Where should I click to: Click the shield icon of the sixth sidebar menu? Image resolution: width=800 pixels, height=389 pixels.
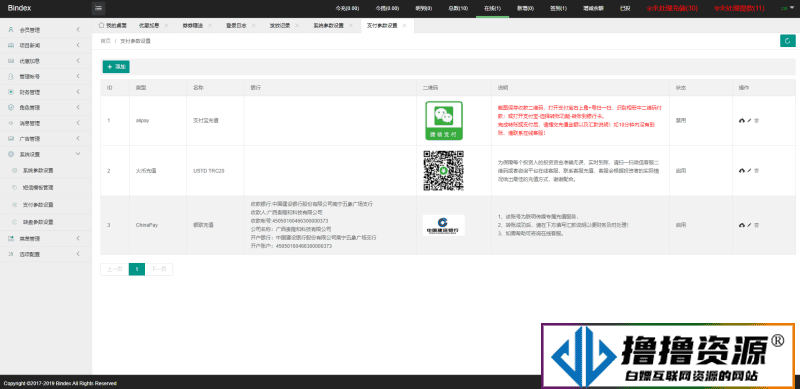click(x=11, y=108)
